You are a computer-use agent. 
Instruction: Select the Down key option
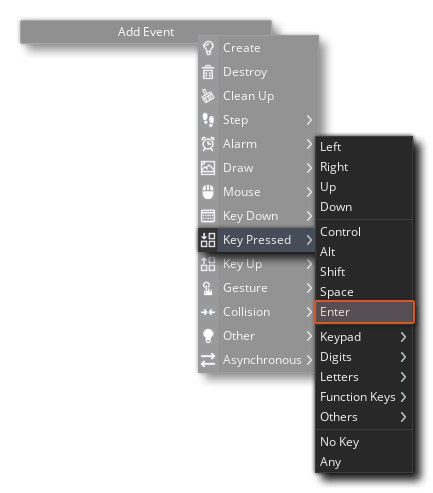364,207
